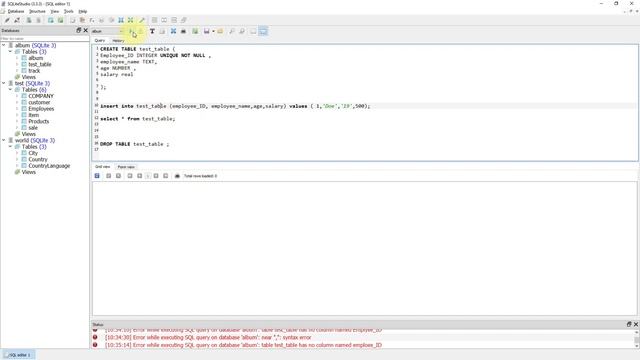Connect to database using the plug icon

click(7, 20)
